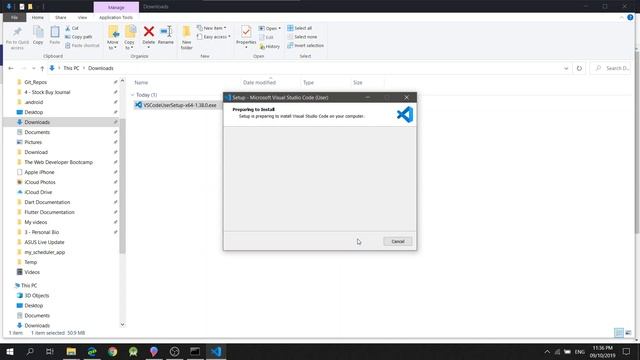Collapse the Today group
Viewport: 640px width, 360px height.
(x=133, y=95)
